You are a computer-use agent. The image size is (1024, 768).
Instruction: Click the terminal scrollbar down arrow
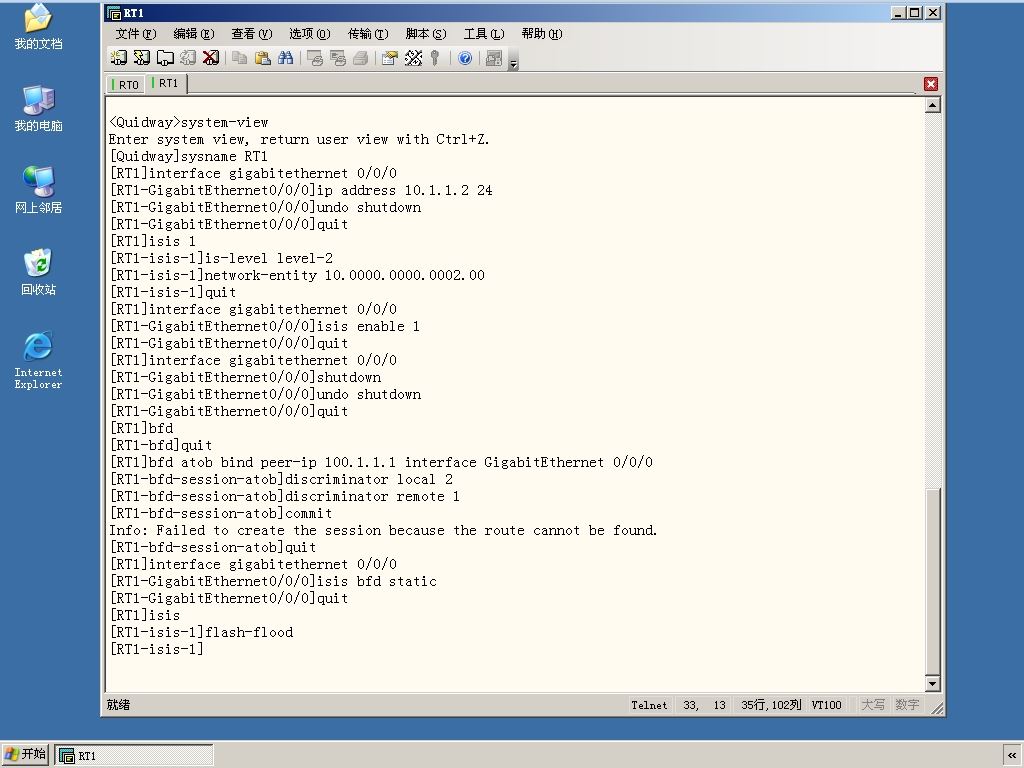click(x=933, y=684)
